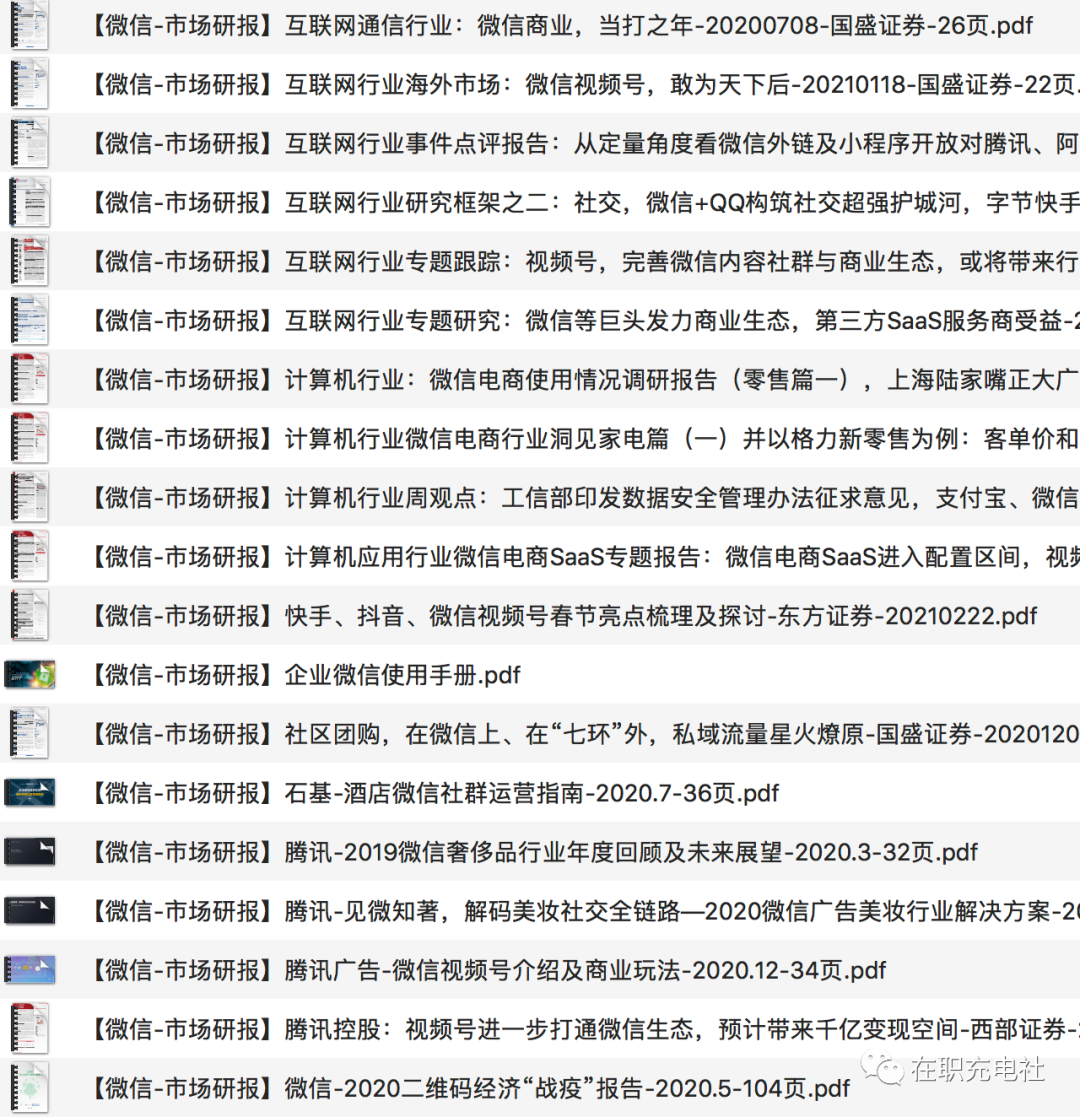
Task: Select PDF icon for 社区团购 file
Action: (x=29, y=734)
